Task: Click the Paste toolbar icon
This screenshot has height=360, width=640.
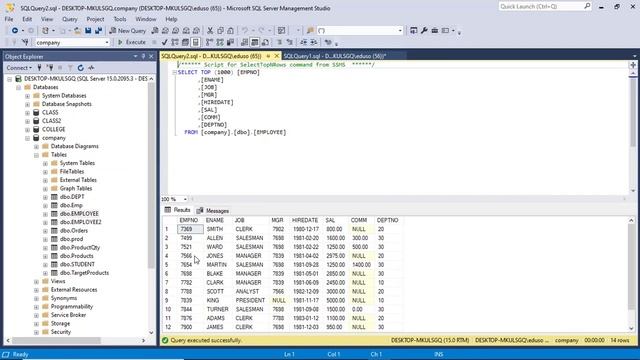Action: [x=231, y=31]
